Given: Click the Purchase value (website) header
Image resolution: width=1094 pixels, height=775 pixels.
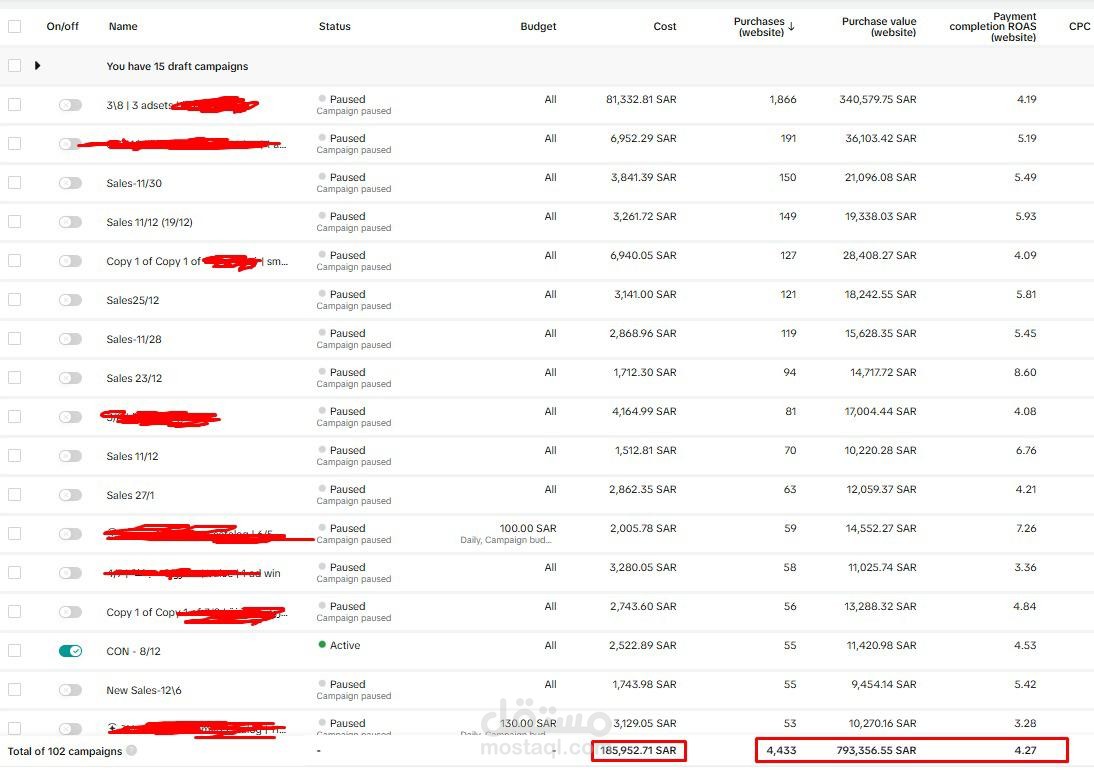Looking at the screenshot, I should click(879, 27).
